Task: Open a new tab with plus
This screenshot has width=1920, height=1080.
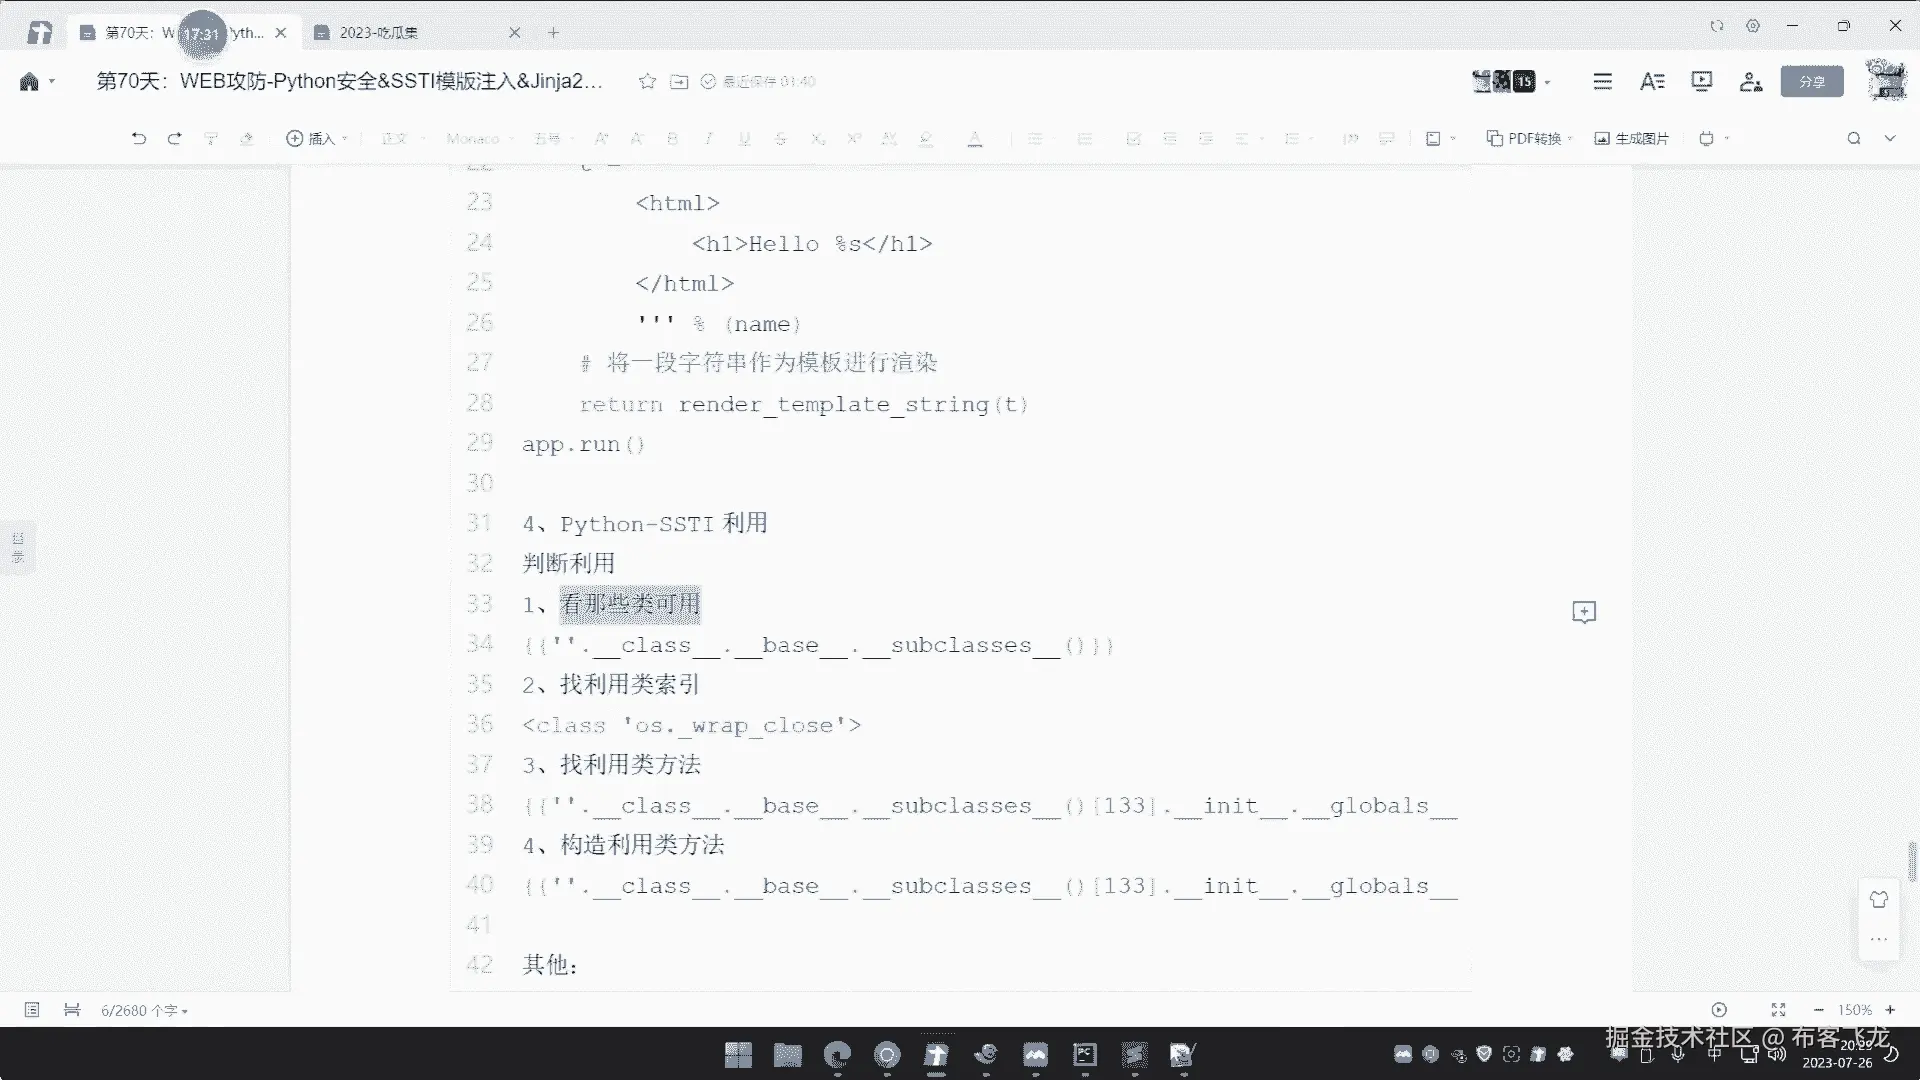Action: point(553,33)
